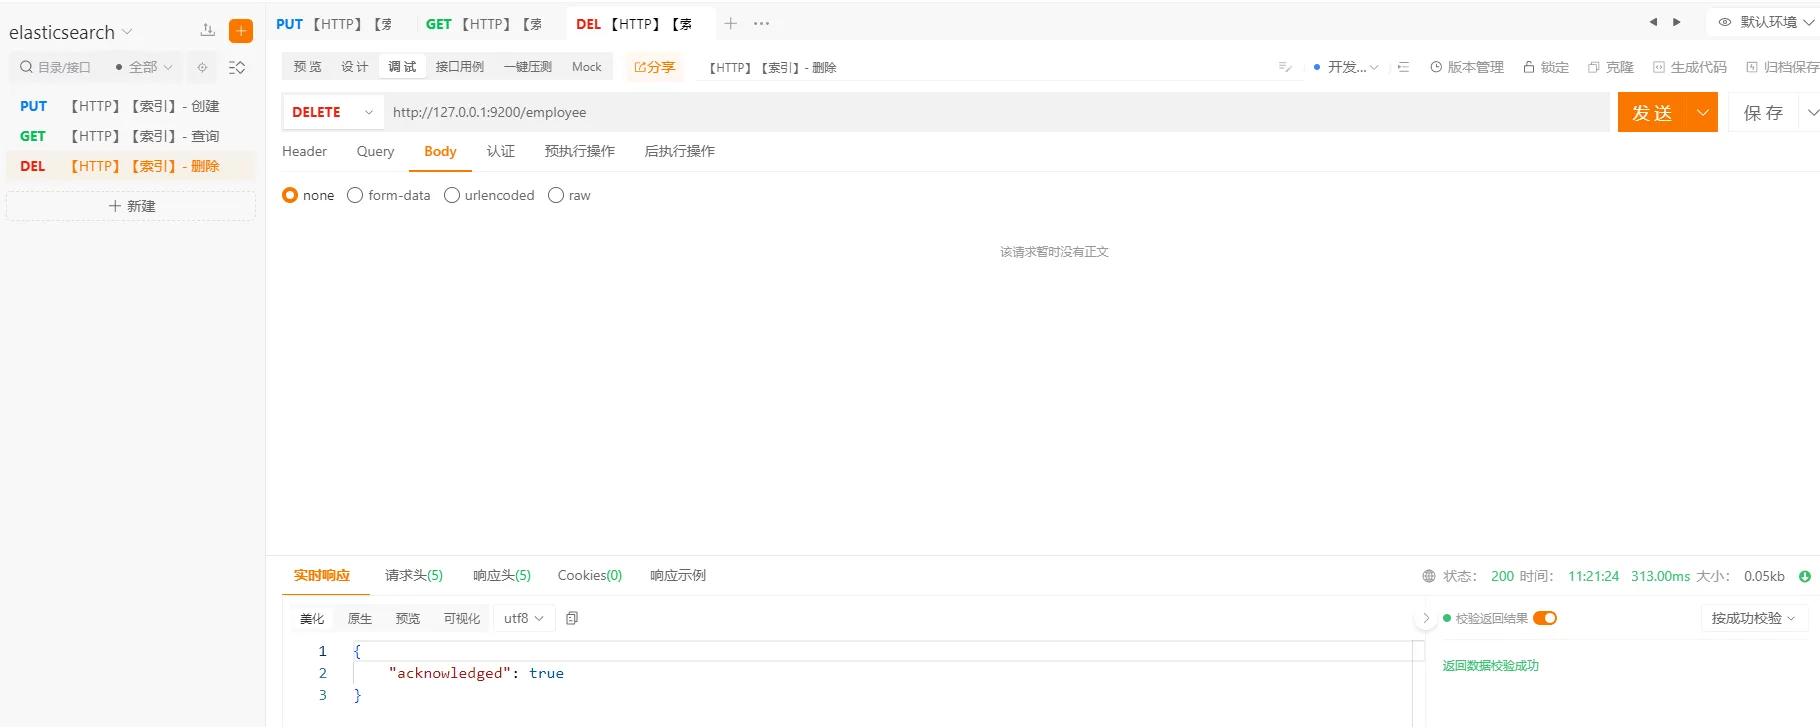Open a new request tab with plus icon
The image size is (1820, 727).
(x=731, y=23)
